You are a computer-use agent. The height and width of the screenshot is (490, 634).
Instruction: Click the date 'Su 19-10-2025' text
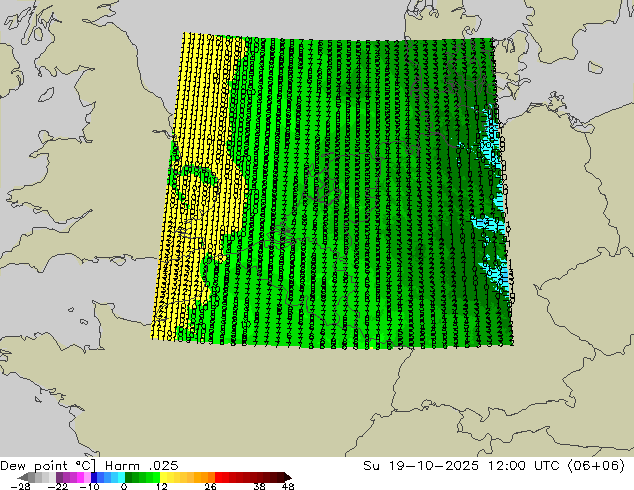(x=421, y=466)
